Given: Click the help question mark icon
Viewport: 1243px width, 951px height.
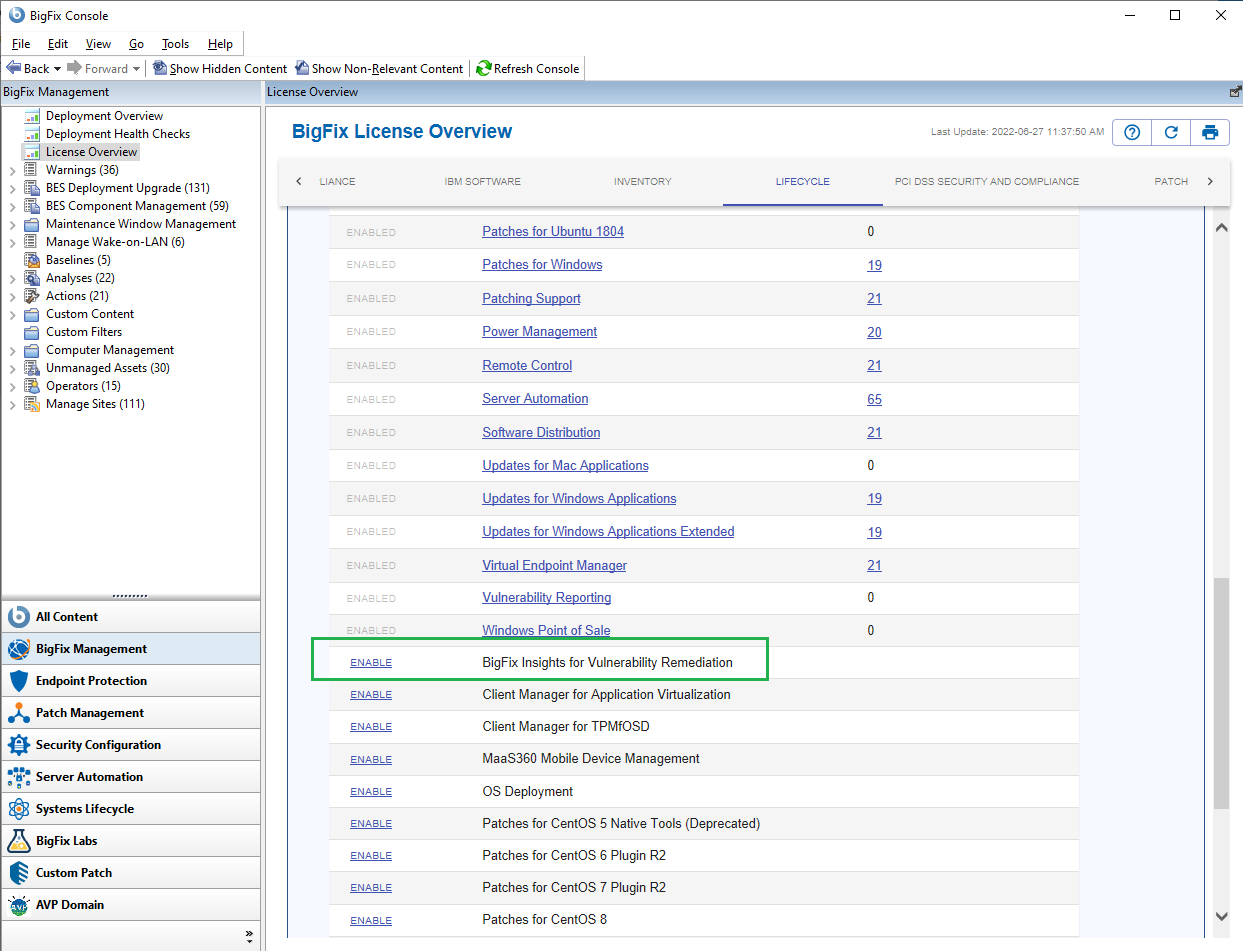Looking at the screenshot, I should click(1132, 132).
